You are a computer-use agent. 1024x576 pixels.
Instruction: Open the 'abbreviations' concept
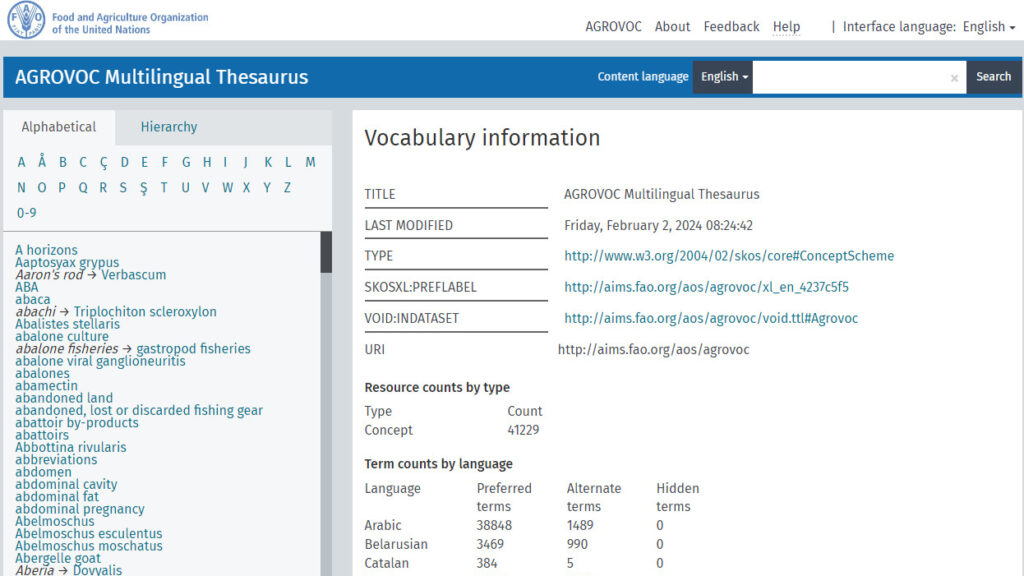tap(56, 460)
